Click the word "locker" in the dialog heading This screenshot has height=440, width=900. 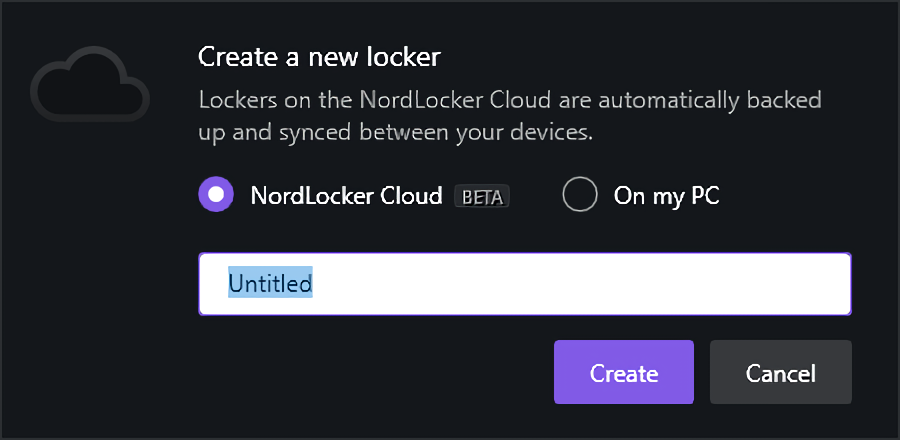[408, 56]
